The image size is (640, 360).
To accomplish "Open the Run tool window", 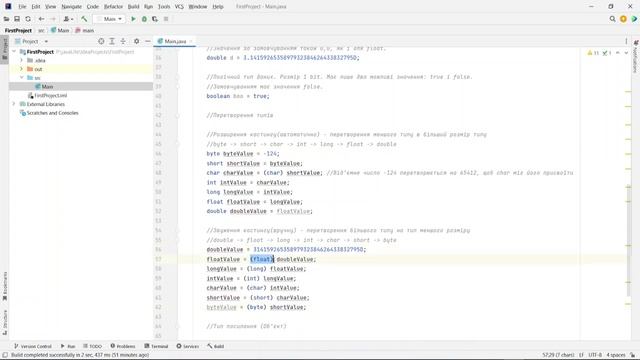I will tap(68, 346).
